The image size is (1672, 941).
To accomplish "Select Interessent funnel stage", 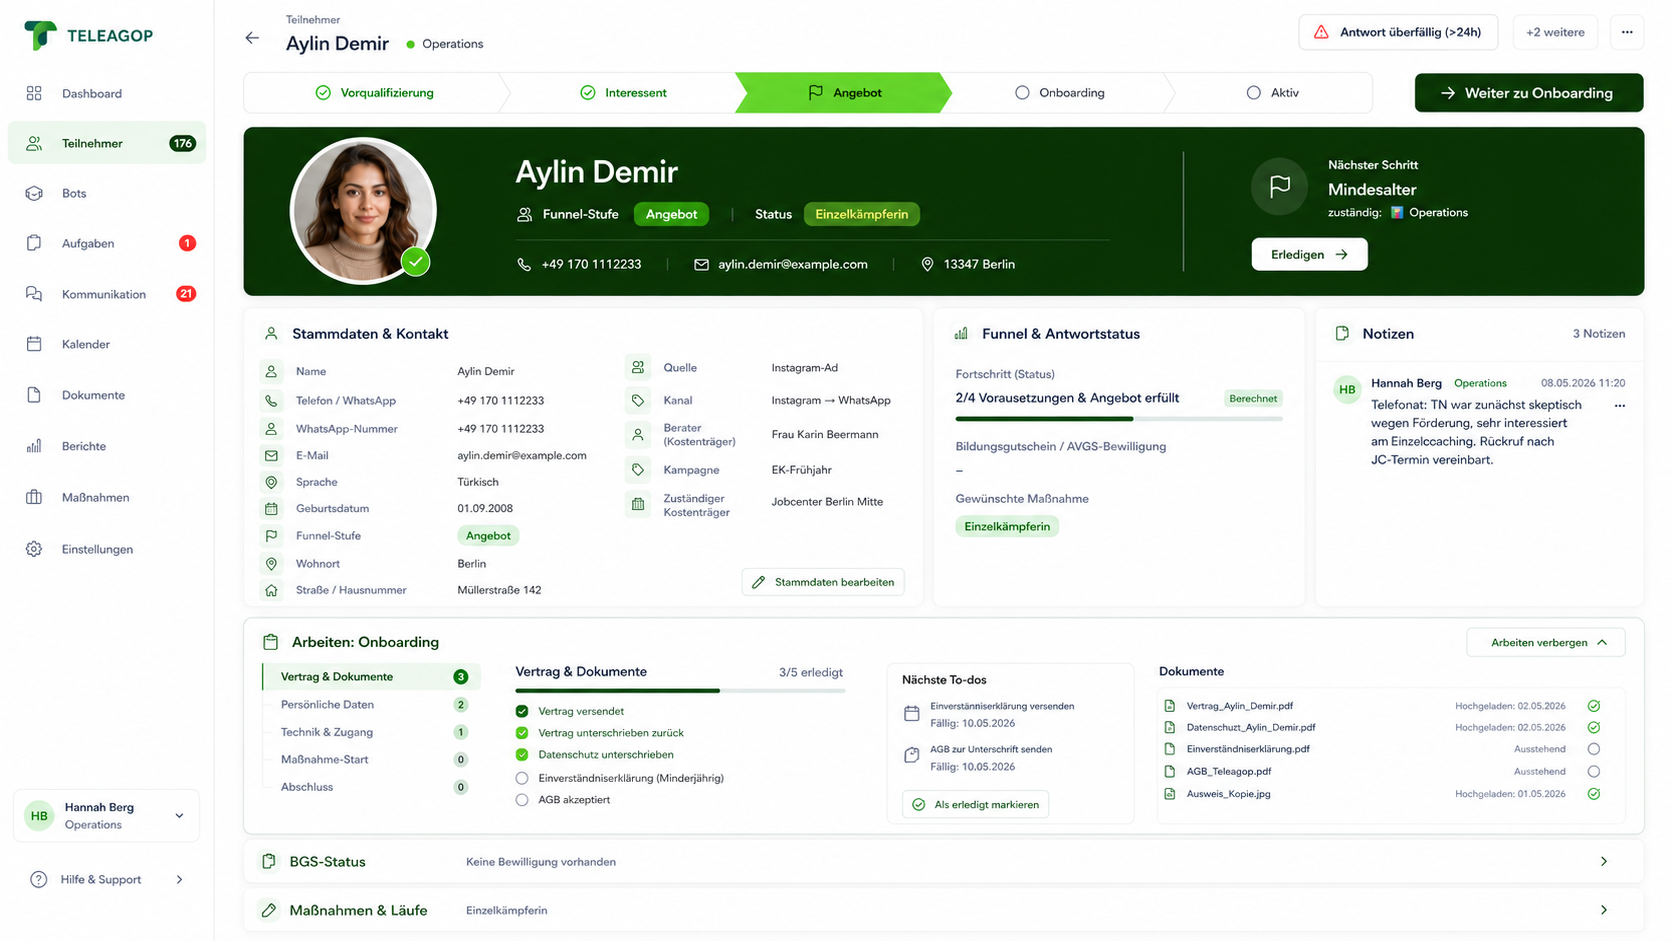I will pyautogui.click(x=623, y=92).
